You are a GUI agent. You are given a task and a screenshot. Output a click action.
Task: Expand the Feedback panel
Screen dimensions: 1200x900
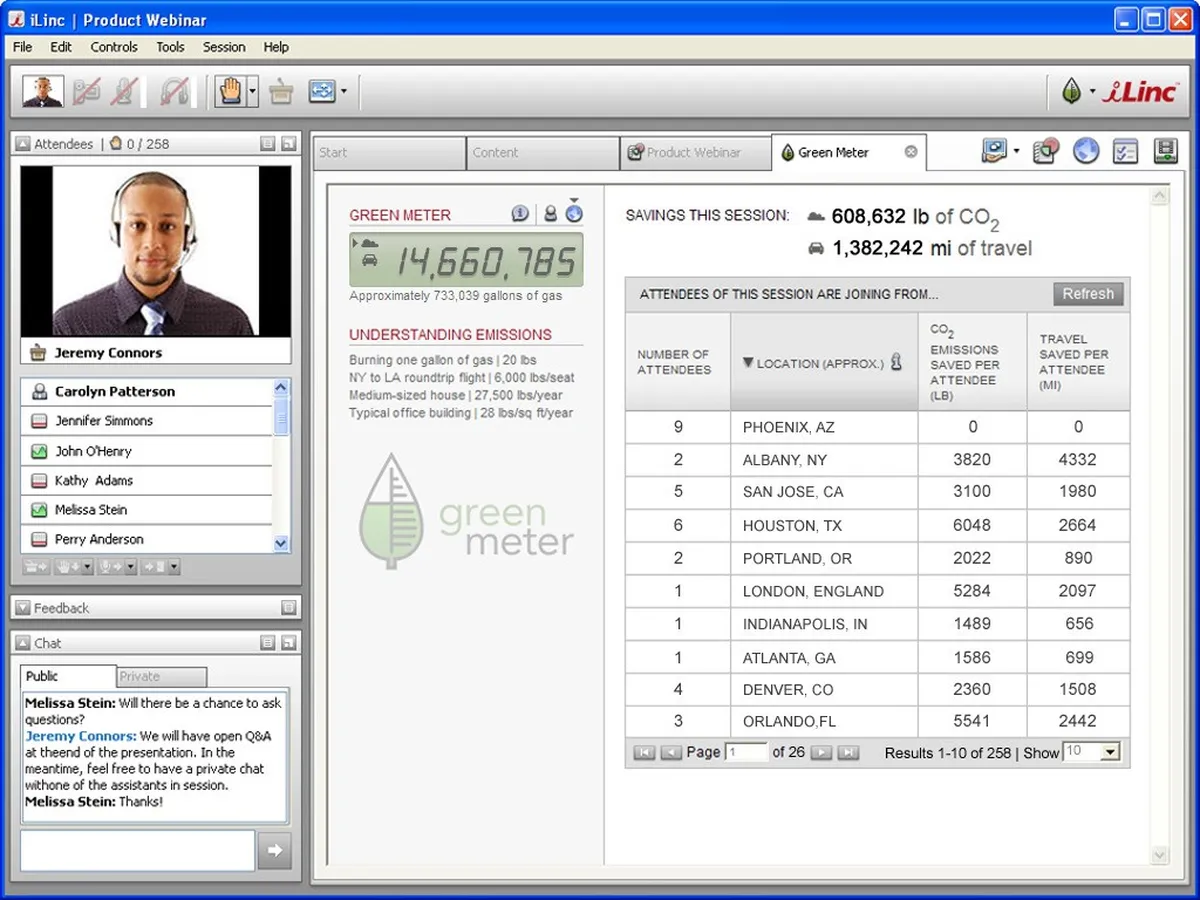(x=23, y=608)
